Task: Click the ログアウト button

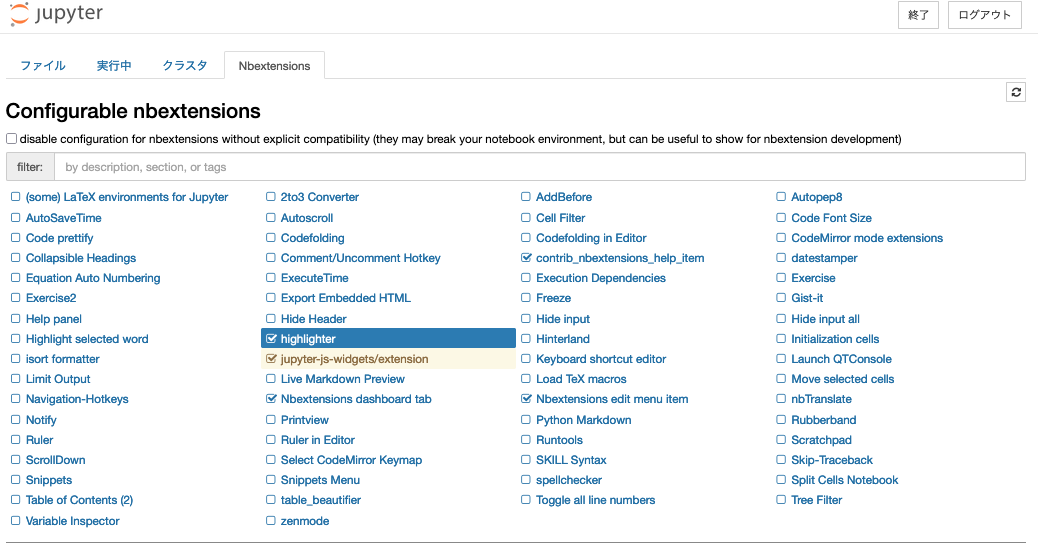Action: [984, 15]
